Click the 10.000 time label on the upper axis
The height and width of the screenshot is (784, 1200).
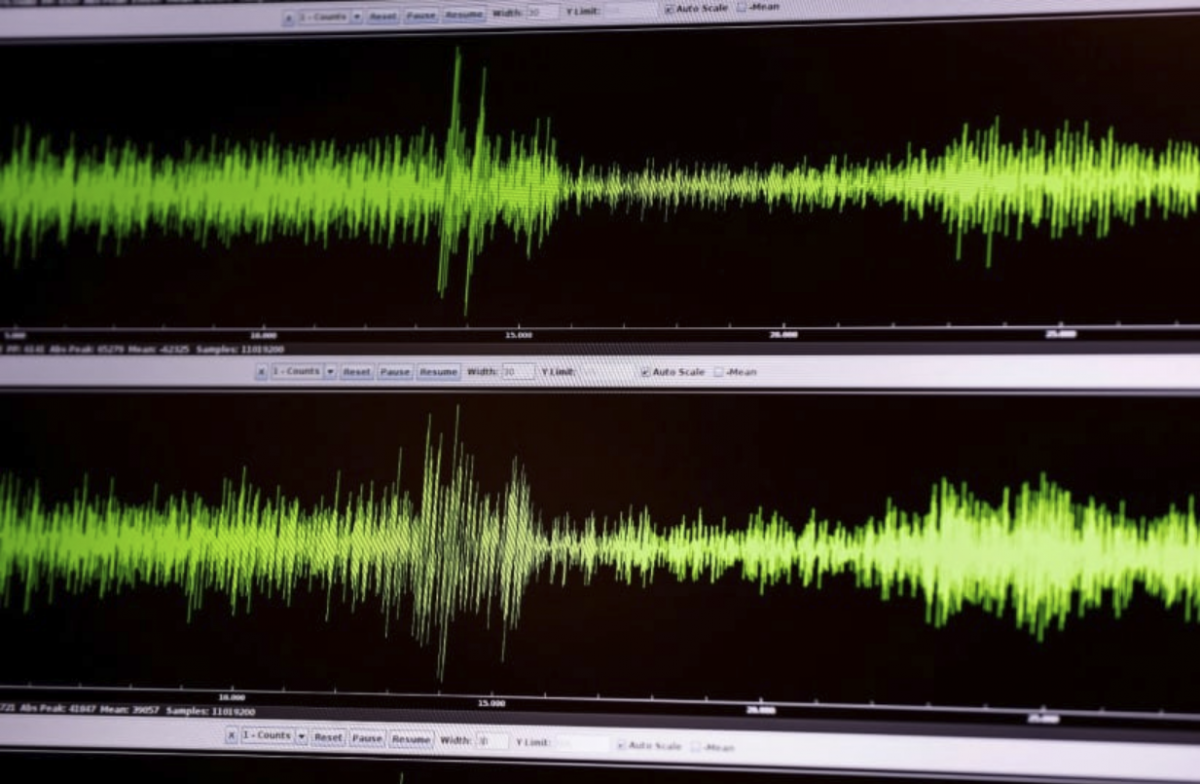click(263, 336)
